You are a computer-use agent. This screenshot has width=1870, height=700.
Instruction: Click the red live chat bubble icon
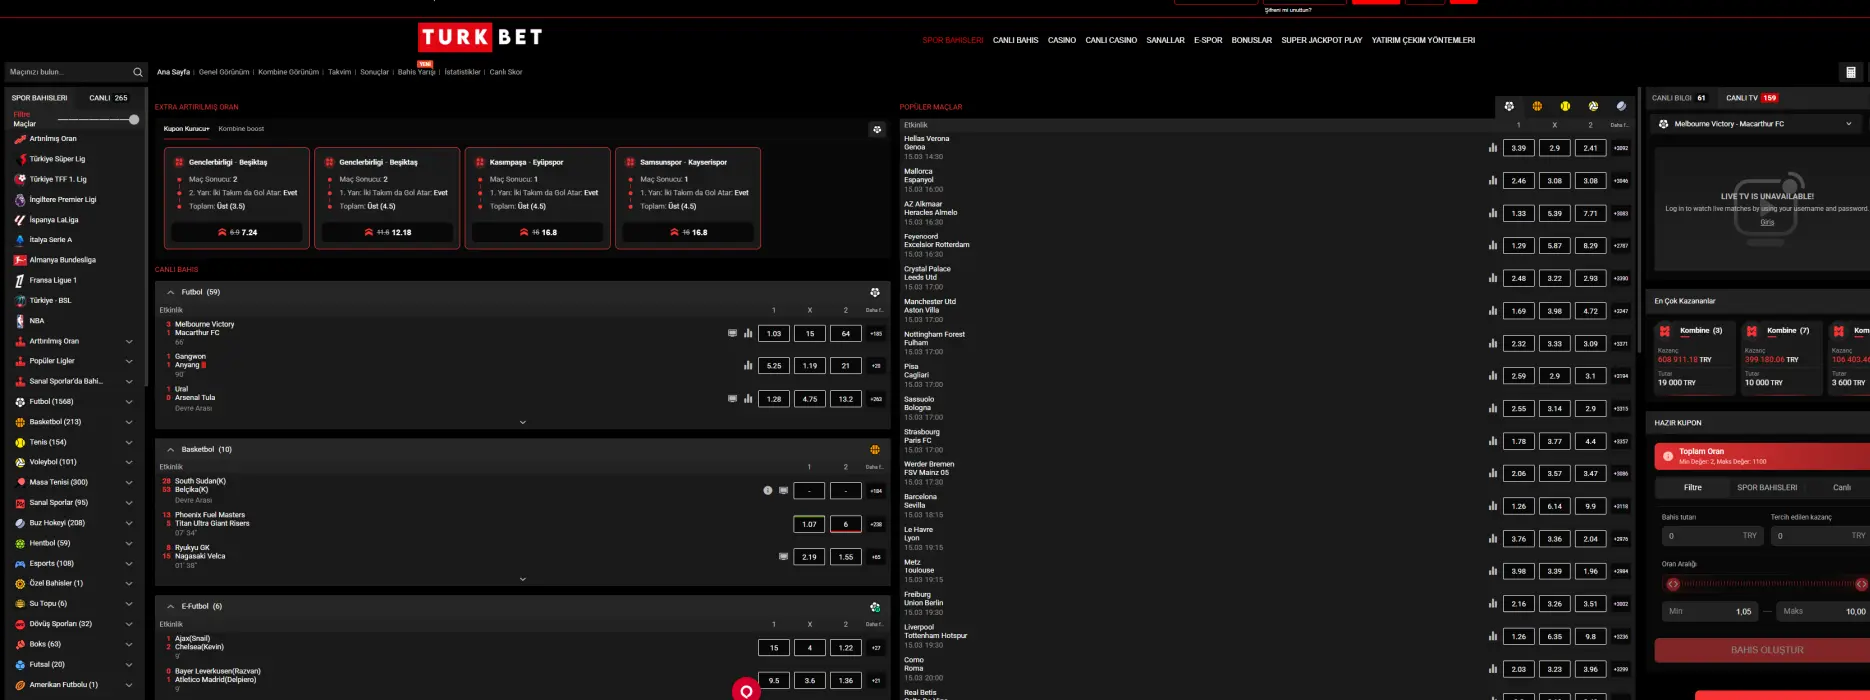click(x=746, y=691)
